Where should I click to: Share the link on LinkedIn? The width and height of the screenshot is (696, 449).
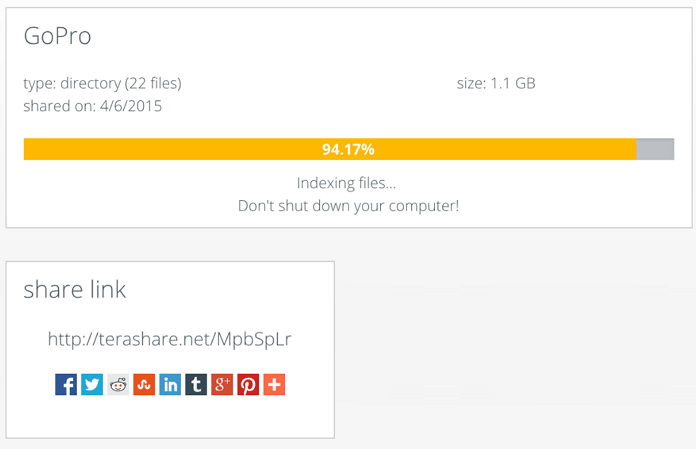tap(170, 384)
